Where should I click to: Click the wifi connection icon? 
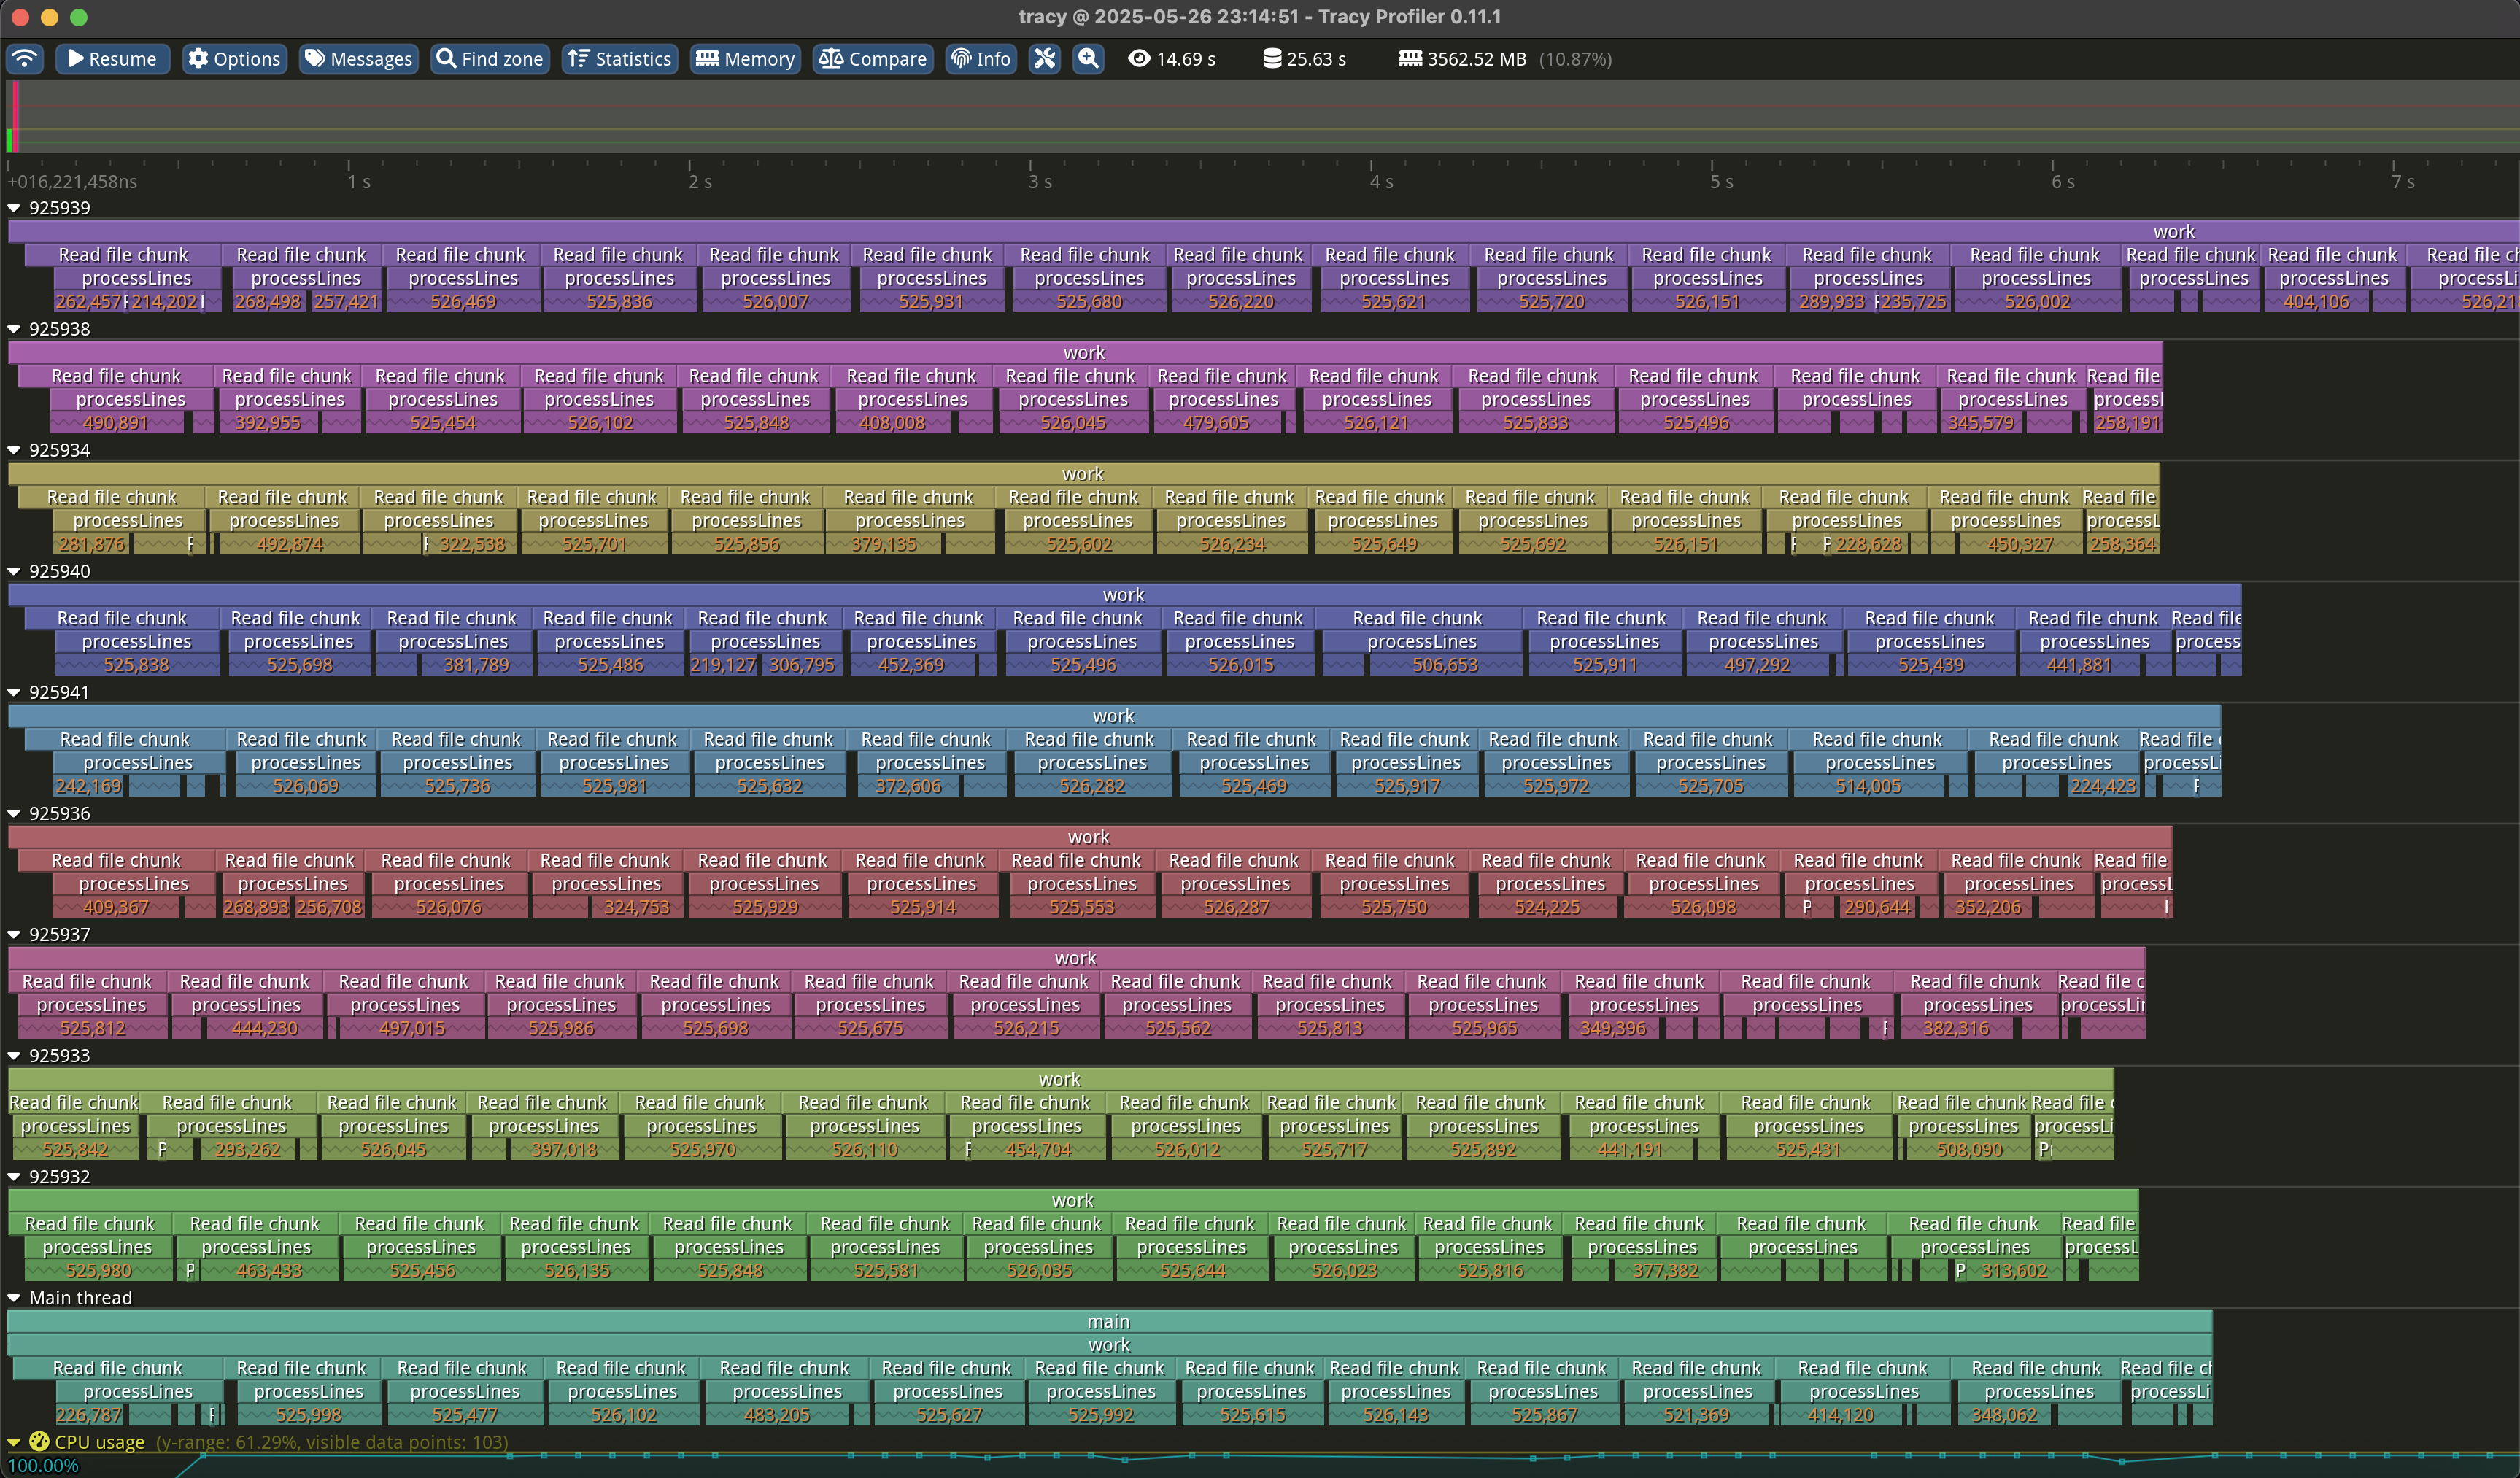(24, 59)
